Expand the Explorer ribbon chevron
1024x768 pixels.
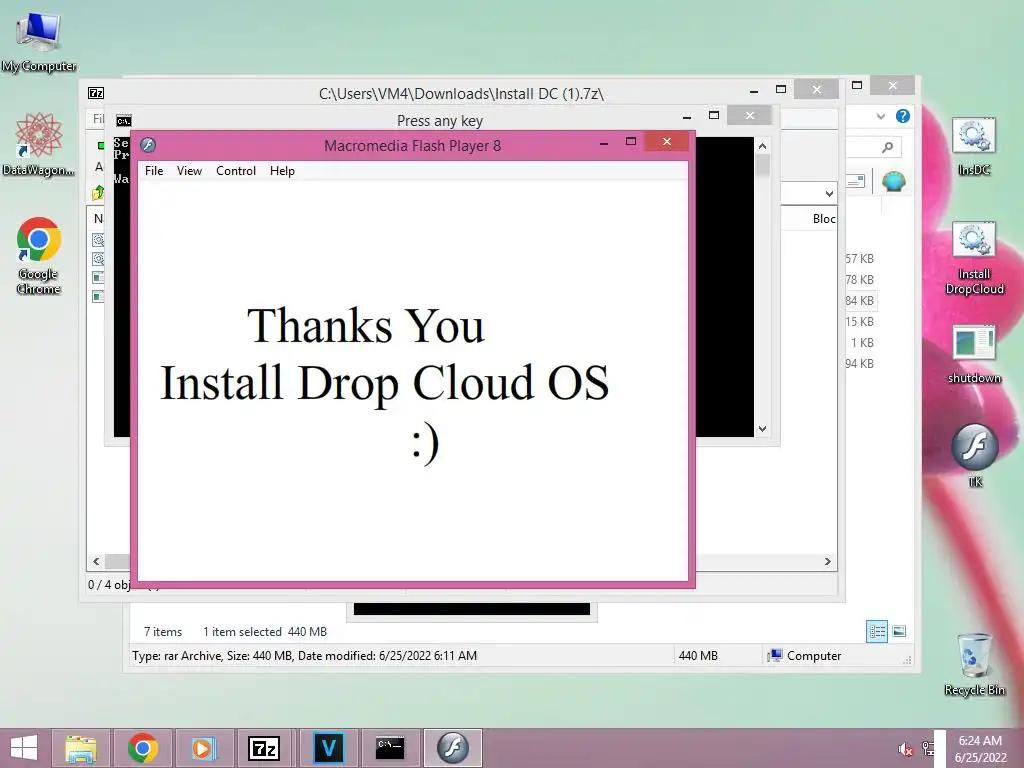881,116
